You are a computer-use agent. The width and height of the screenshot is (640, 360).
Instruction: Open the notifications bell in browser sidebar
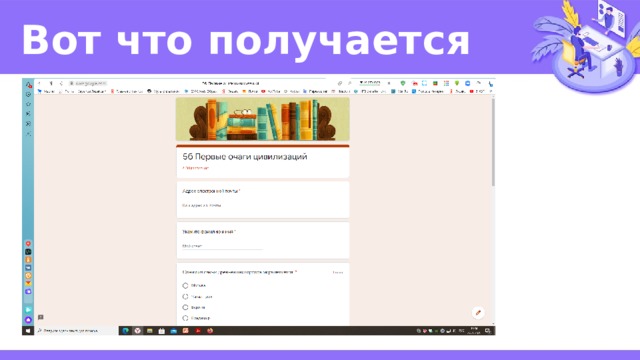pos(28,84)
